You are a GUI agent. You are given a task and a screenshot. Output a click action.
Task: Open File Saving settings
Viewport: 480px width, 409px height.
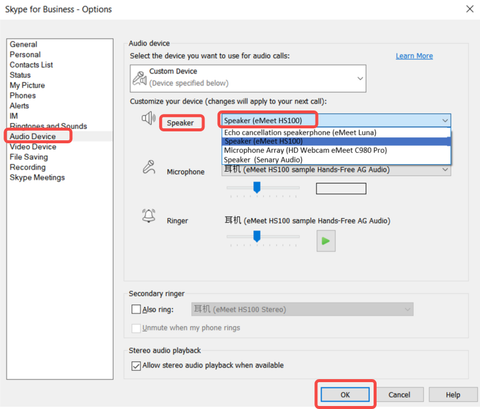[x=29, y=157]
